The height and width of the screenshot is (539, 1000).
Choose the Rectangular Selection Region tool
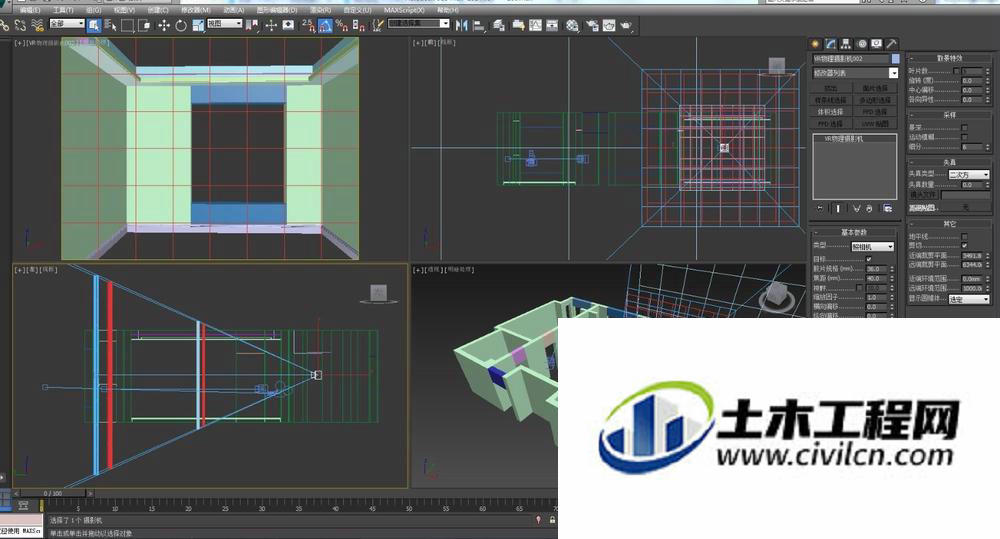[128, 25]
